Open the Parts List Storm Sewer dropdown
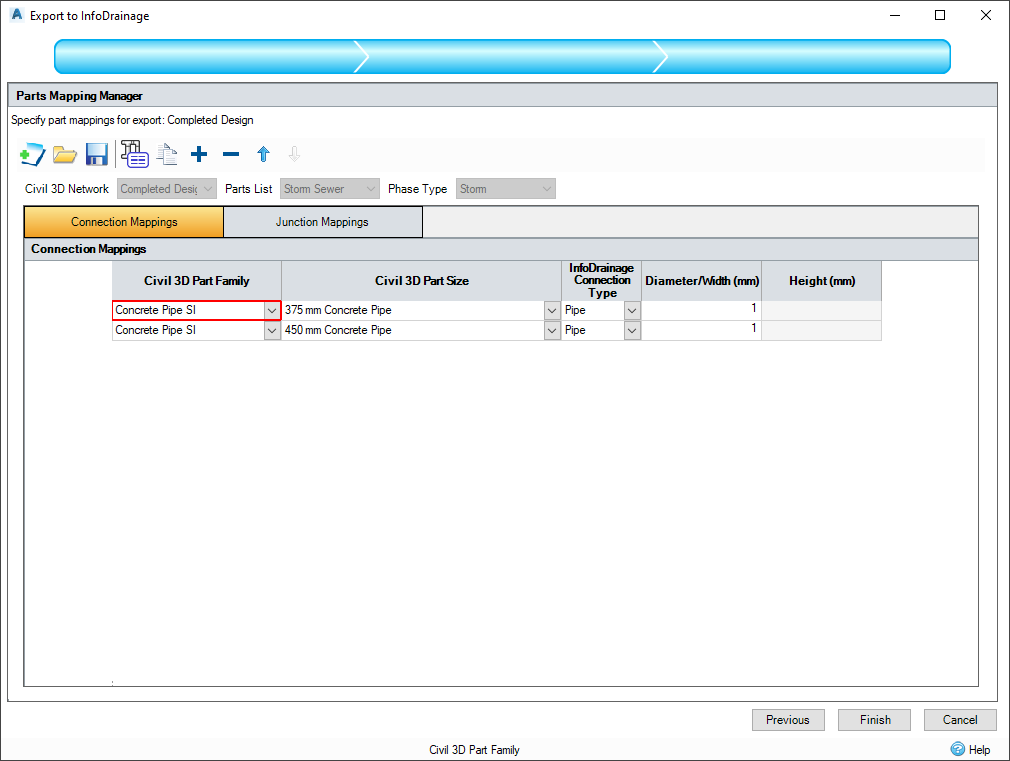The width and height of the screenshot is (1010, 761). tap(330, 189)
